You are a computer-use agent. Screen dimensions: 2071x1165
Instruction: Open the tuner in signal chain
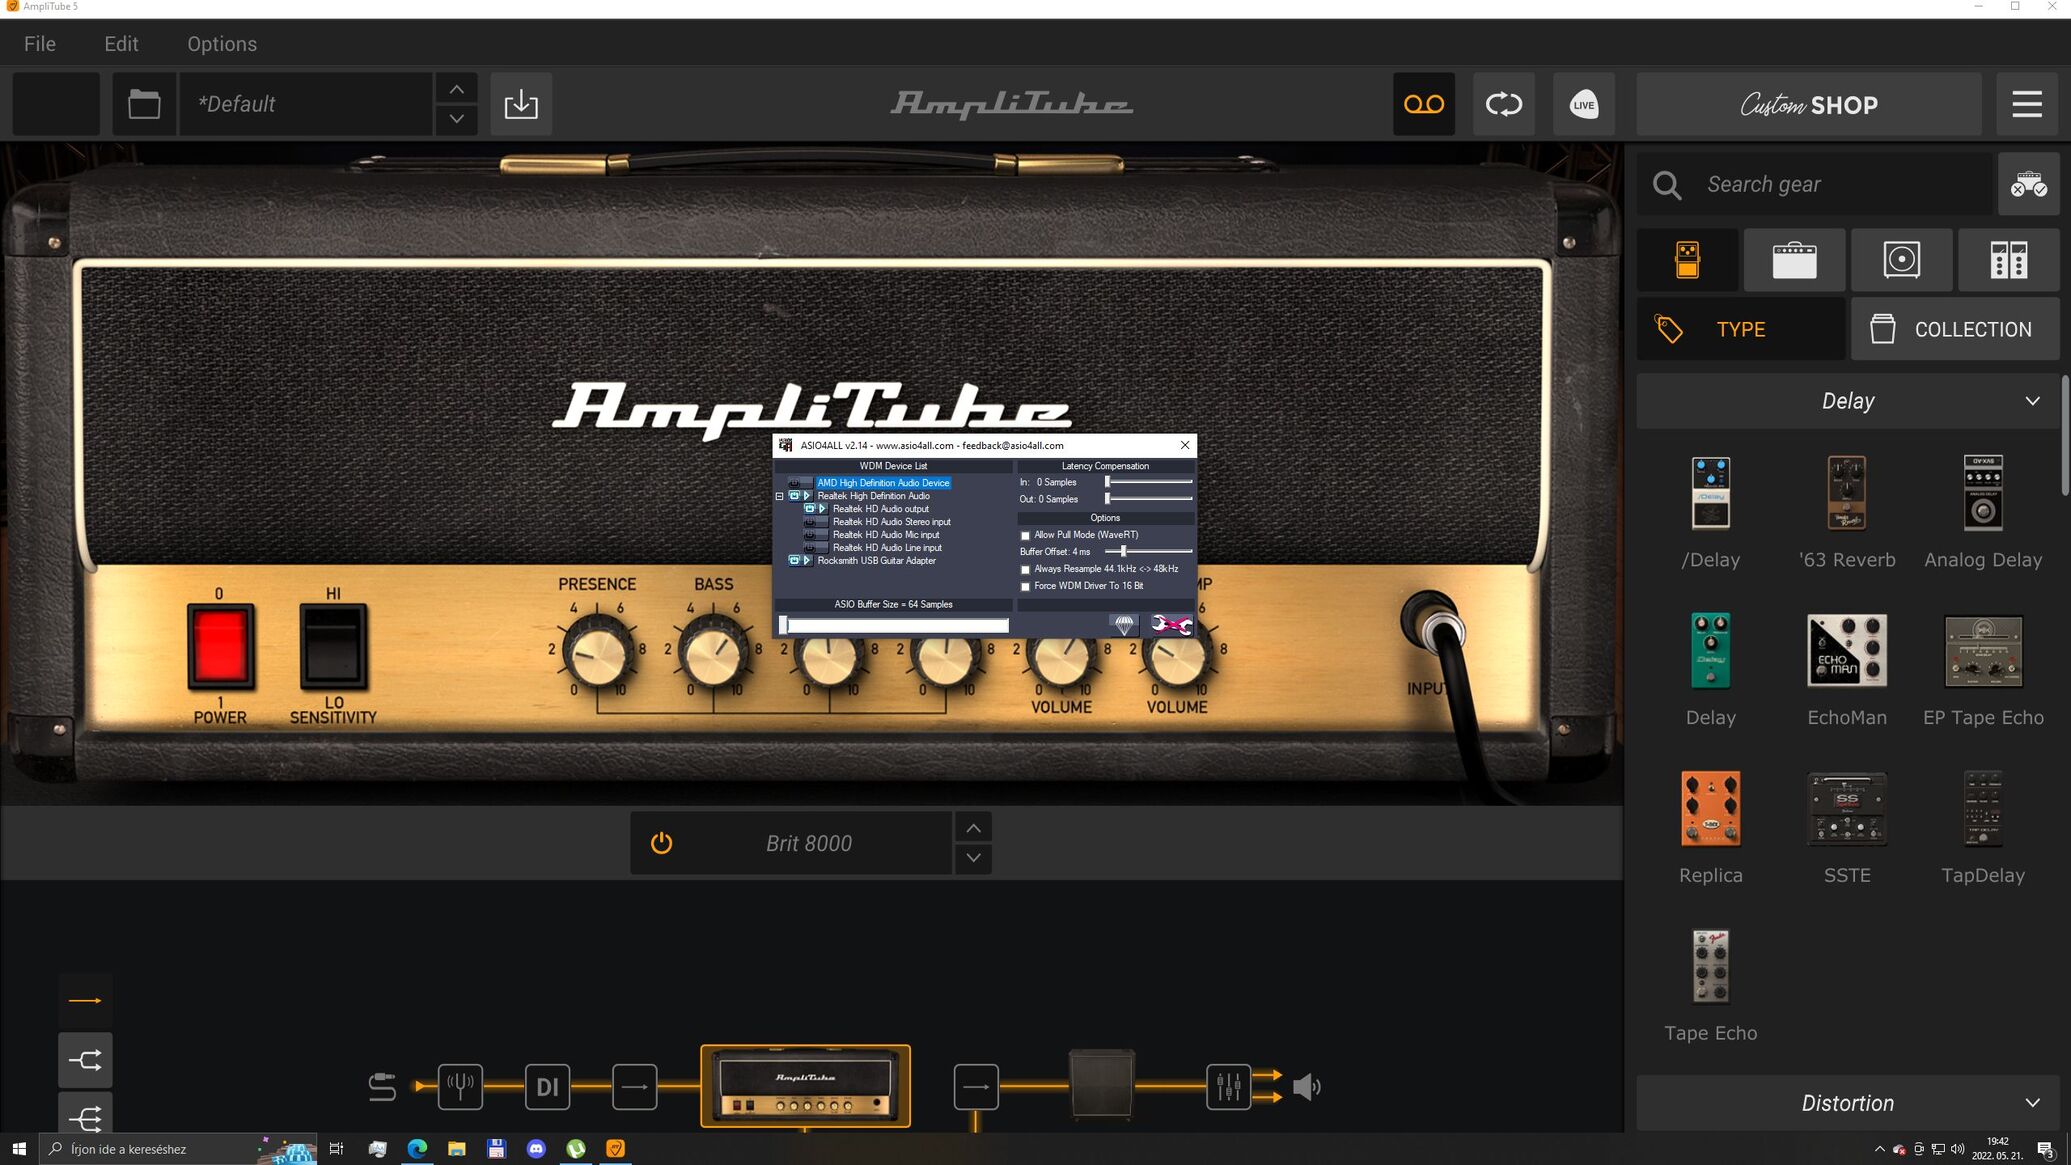click(460, 1086)
